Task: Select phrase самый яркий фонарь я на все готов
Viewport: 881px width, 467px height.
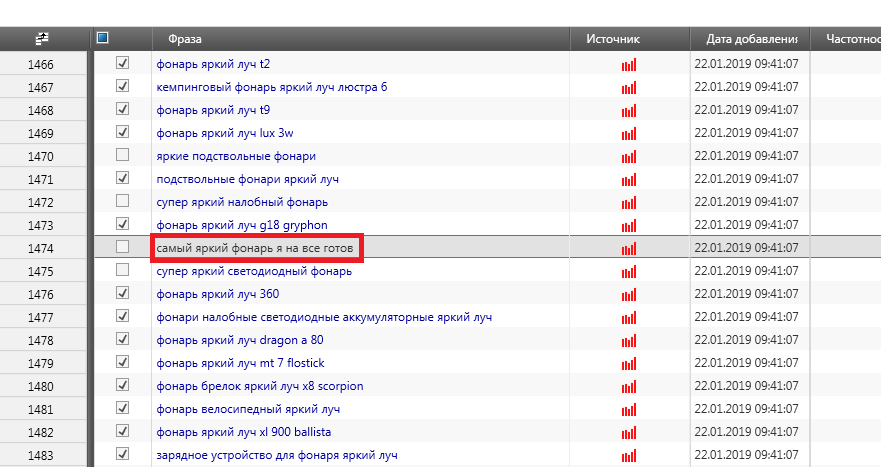Action: click(x=255, y=248)
